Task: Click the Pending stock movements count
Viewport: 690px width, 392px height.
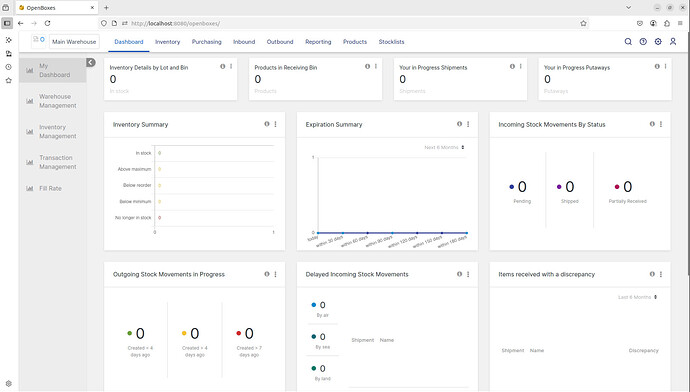Action: pyautogui.click(x=522, y=187)
